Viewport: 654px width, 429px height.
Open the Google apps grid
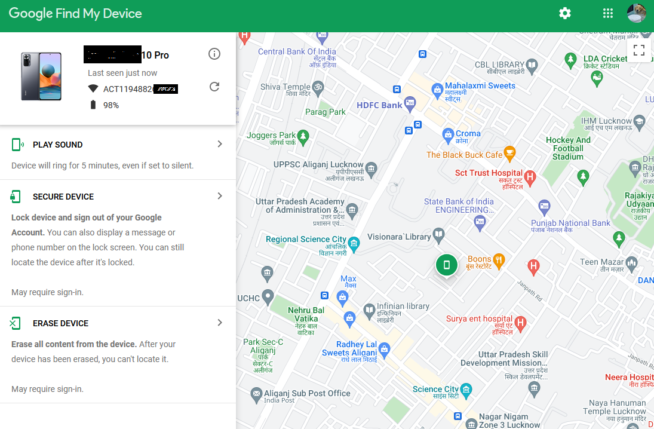(x=608, y=13)
